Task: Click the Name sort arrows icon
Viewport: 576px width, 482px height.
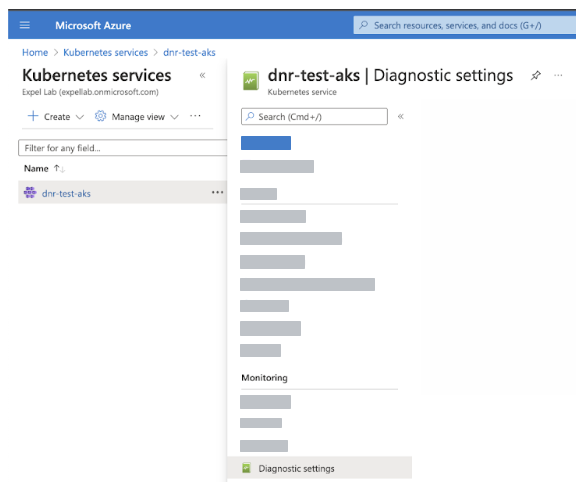Action: [59, 169]
